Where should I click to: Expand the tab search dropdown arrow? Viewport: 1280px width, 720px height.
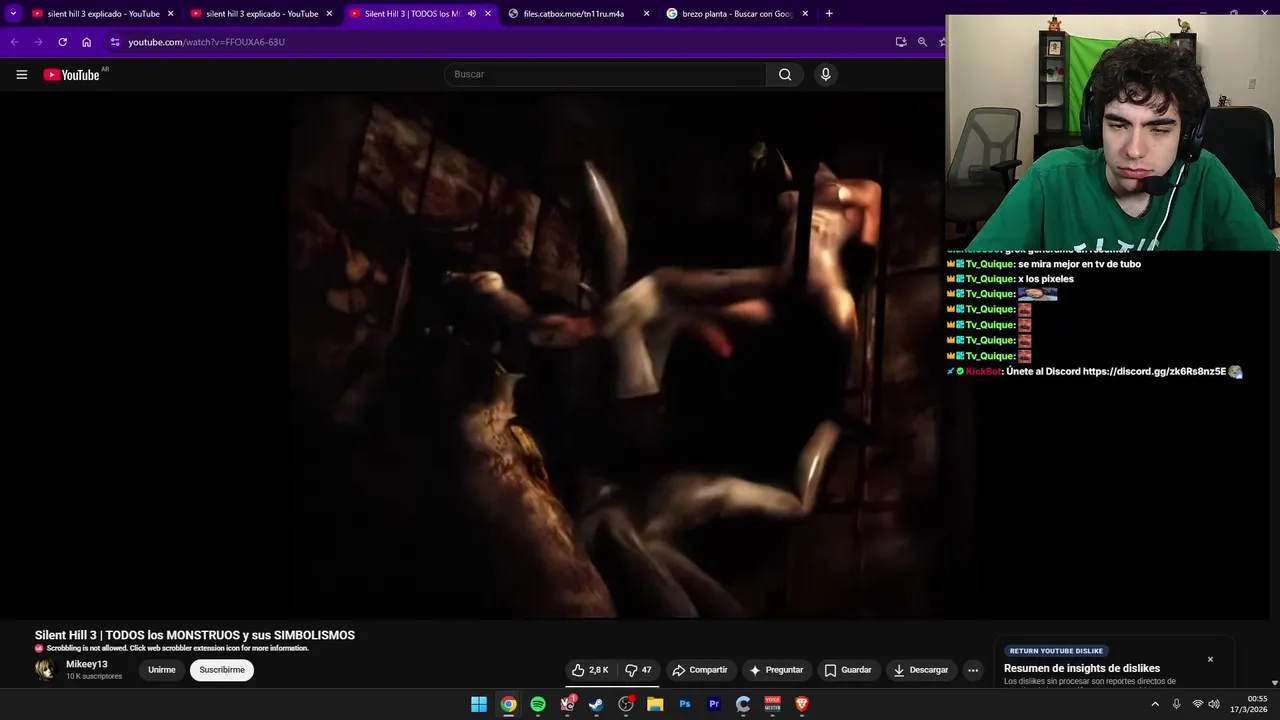(x=13, y=14)
